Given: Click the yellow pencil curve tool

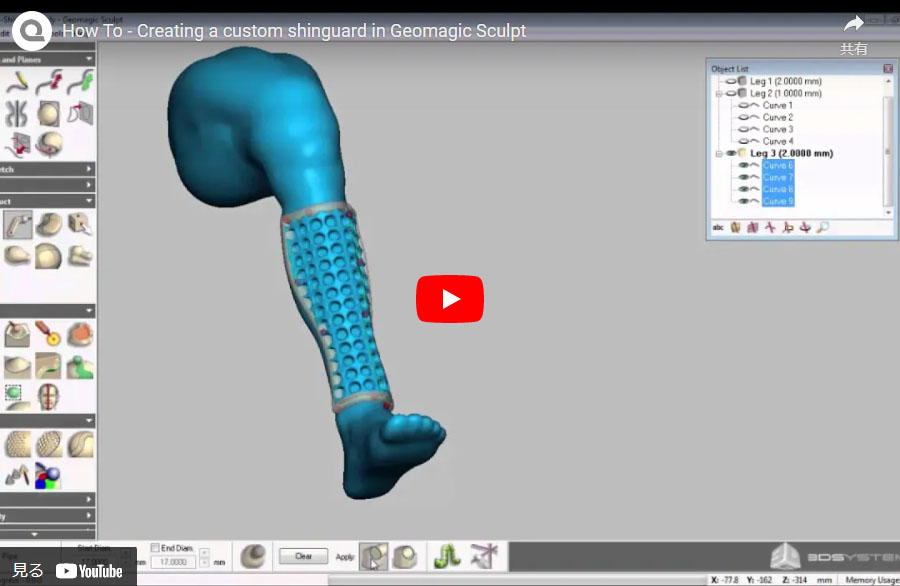Looking at the screenshot, I should (x=17, y=83).
